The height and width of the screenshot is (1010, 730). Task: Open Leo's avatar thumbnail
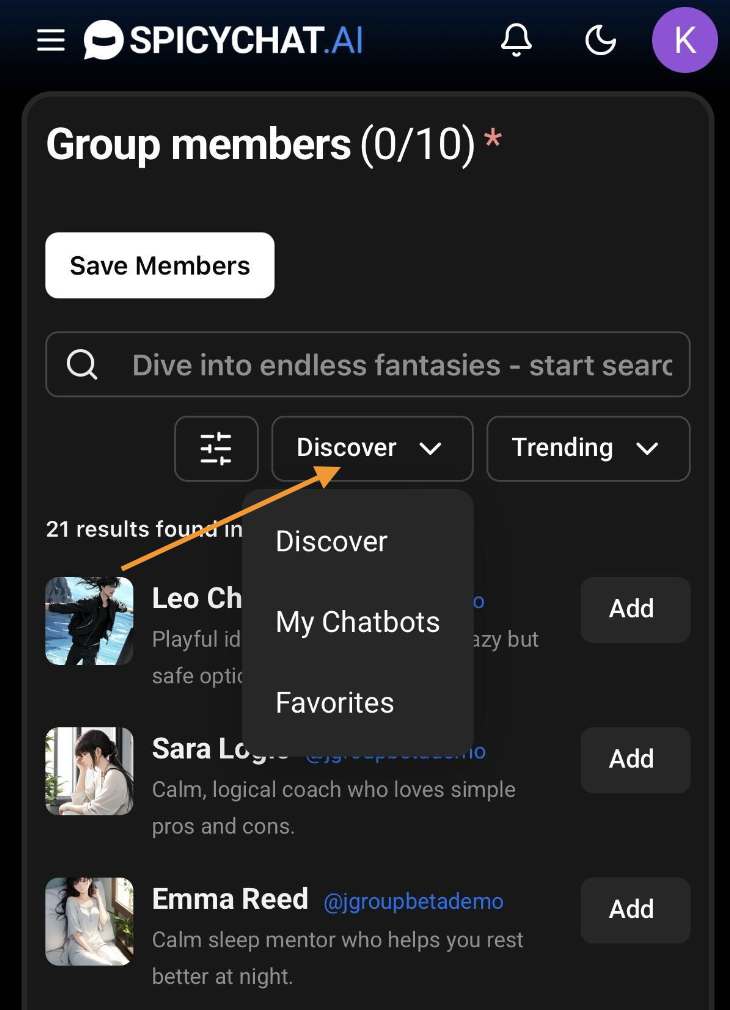(89, 621)
